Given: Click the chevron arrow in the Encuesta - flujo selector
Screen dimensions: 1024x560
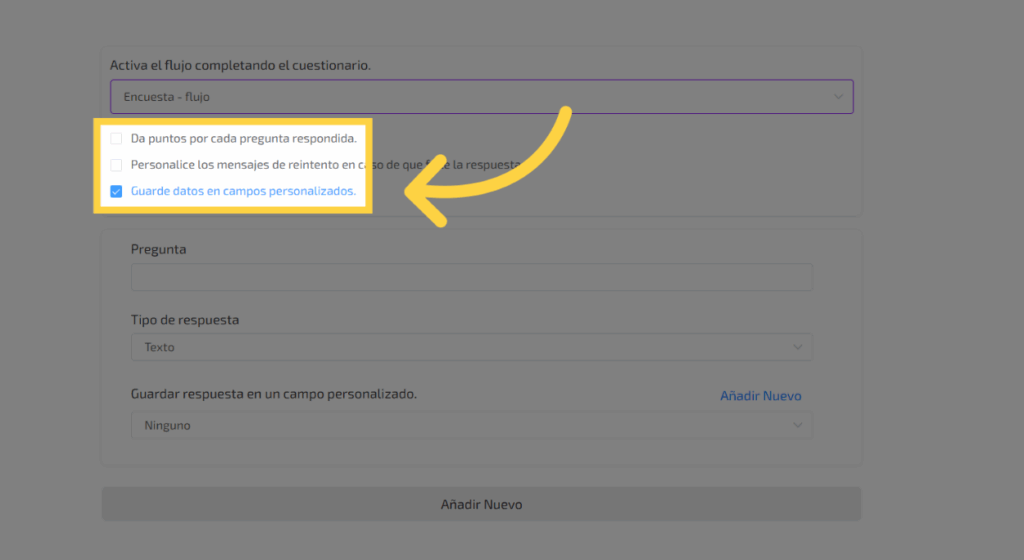Looking at the screenshot, I should coord(838,97).
